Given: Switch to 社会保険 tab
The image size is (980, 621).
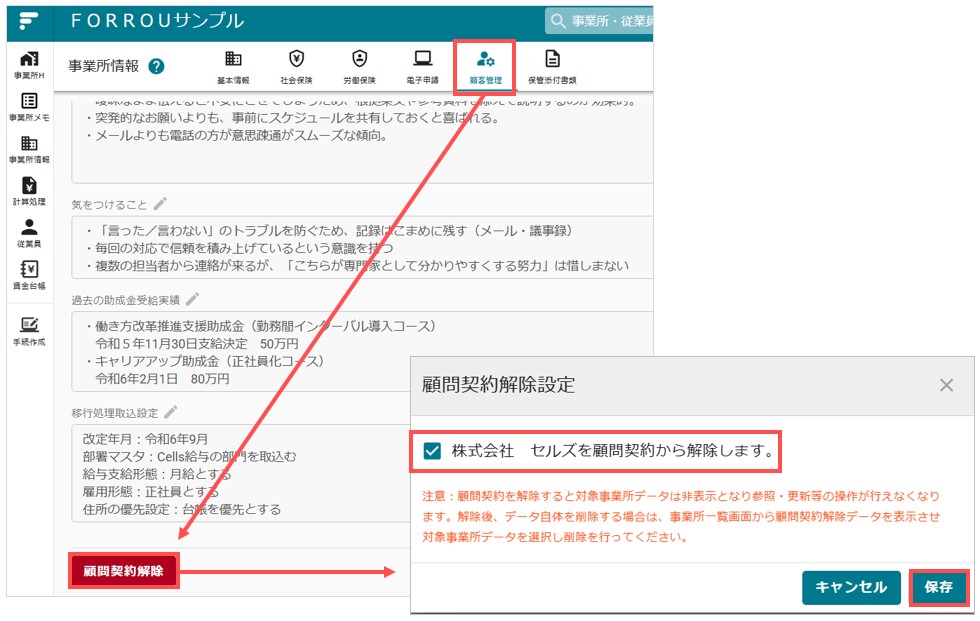Looking at the screenshot, I should (296, 67).
